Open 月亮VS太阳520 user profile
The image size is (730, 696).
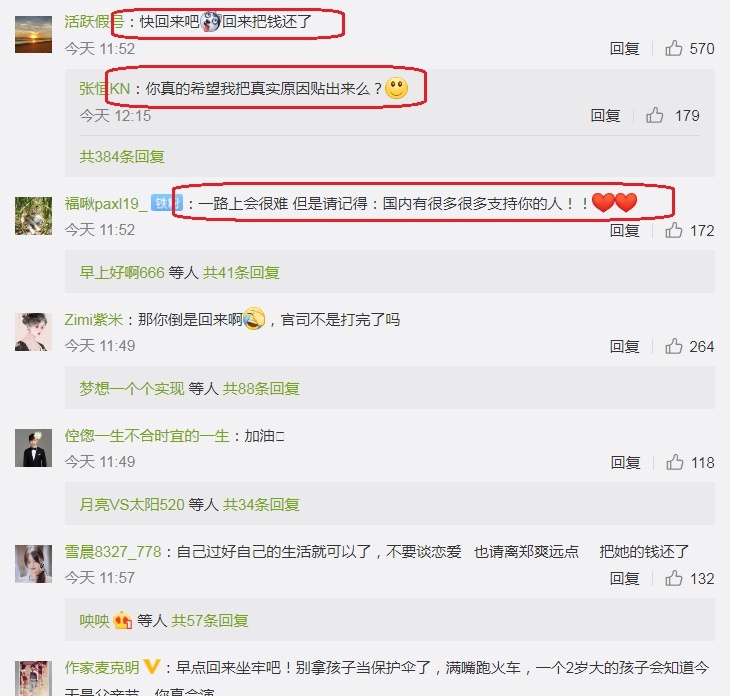(x=132, y=504)
